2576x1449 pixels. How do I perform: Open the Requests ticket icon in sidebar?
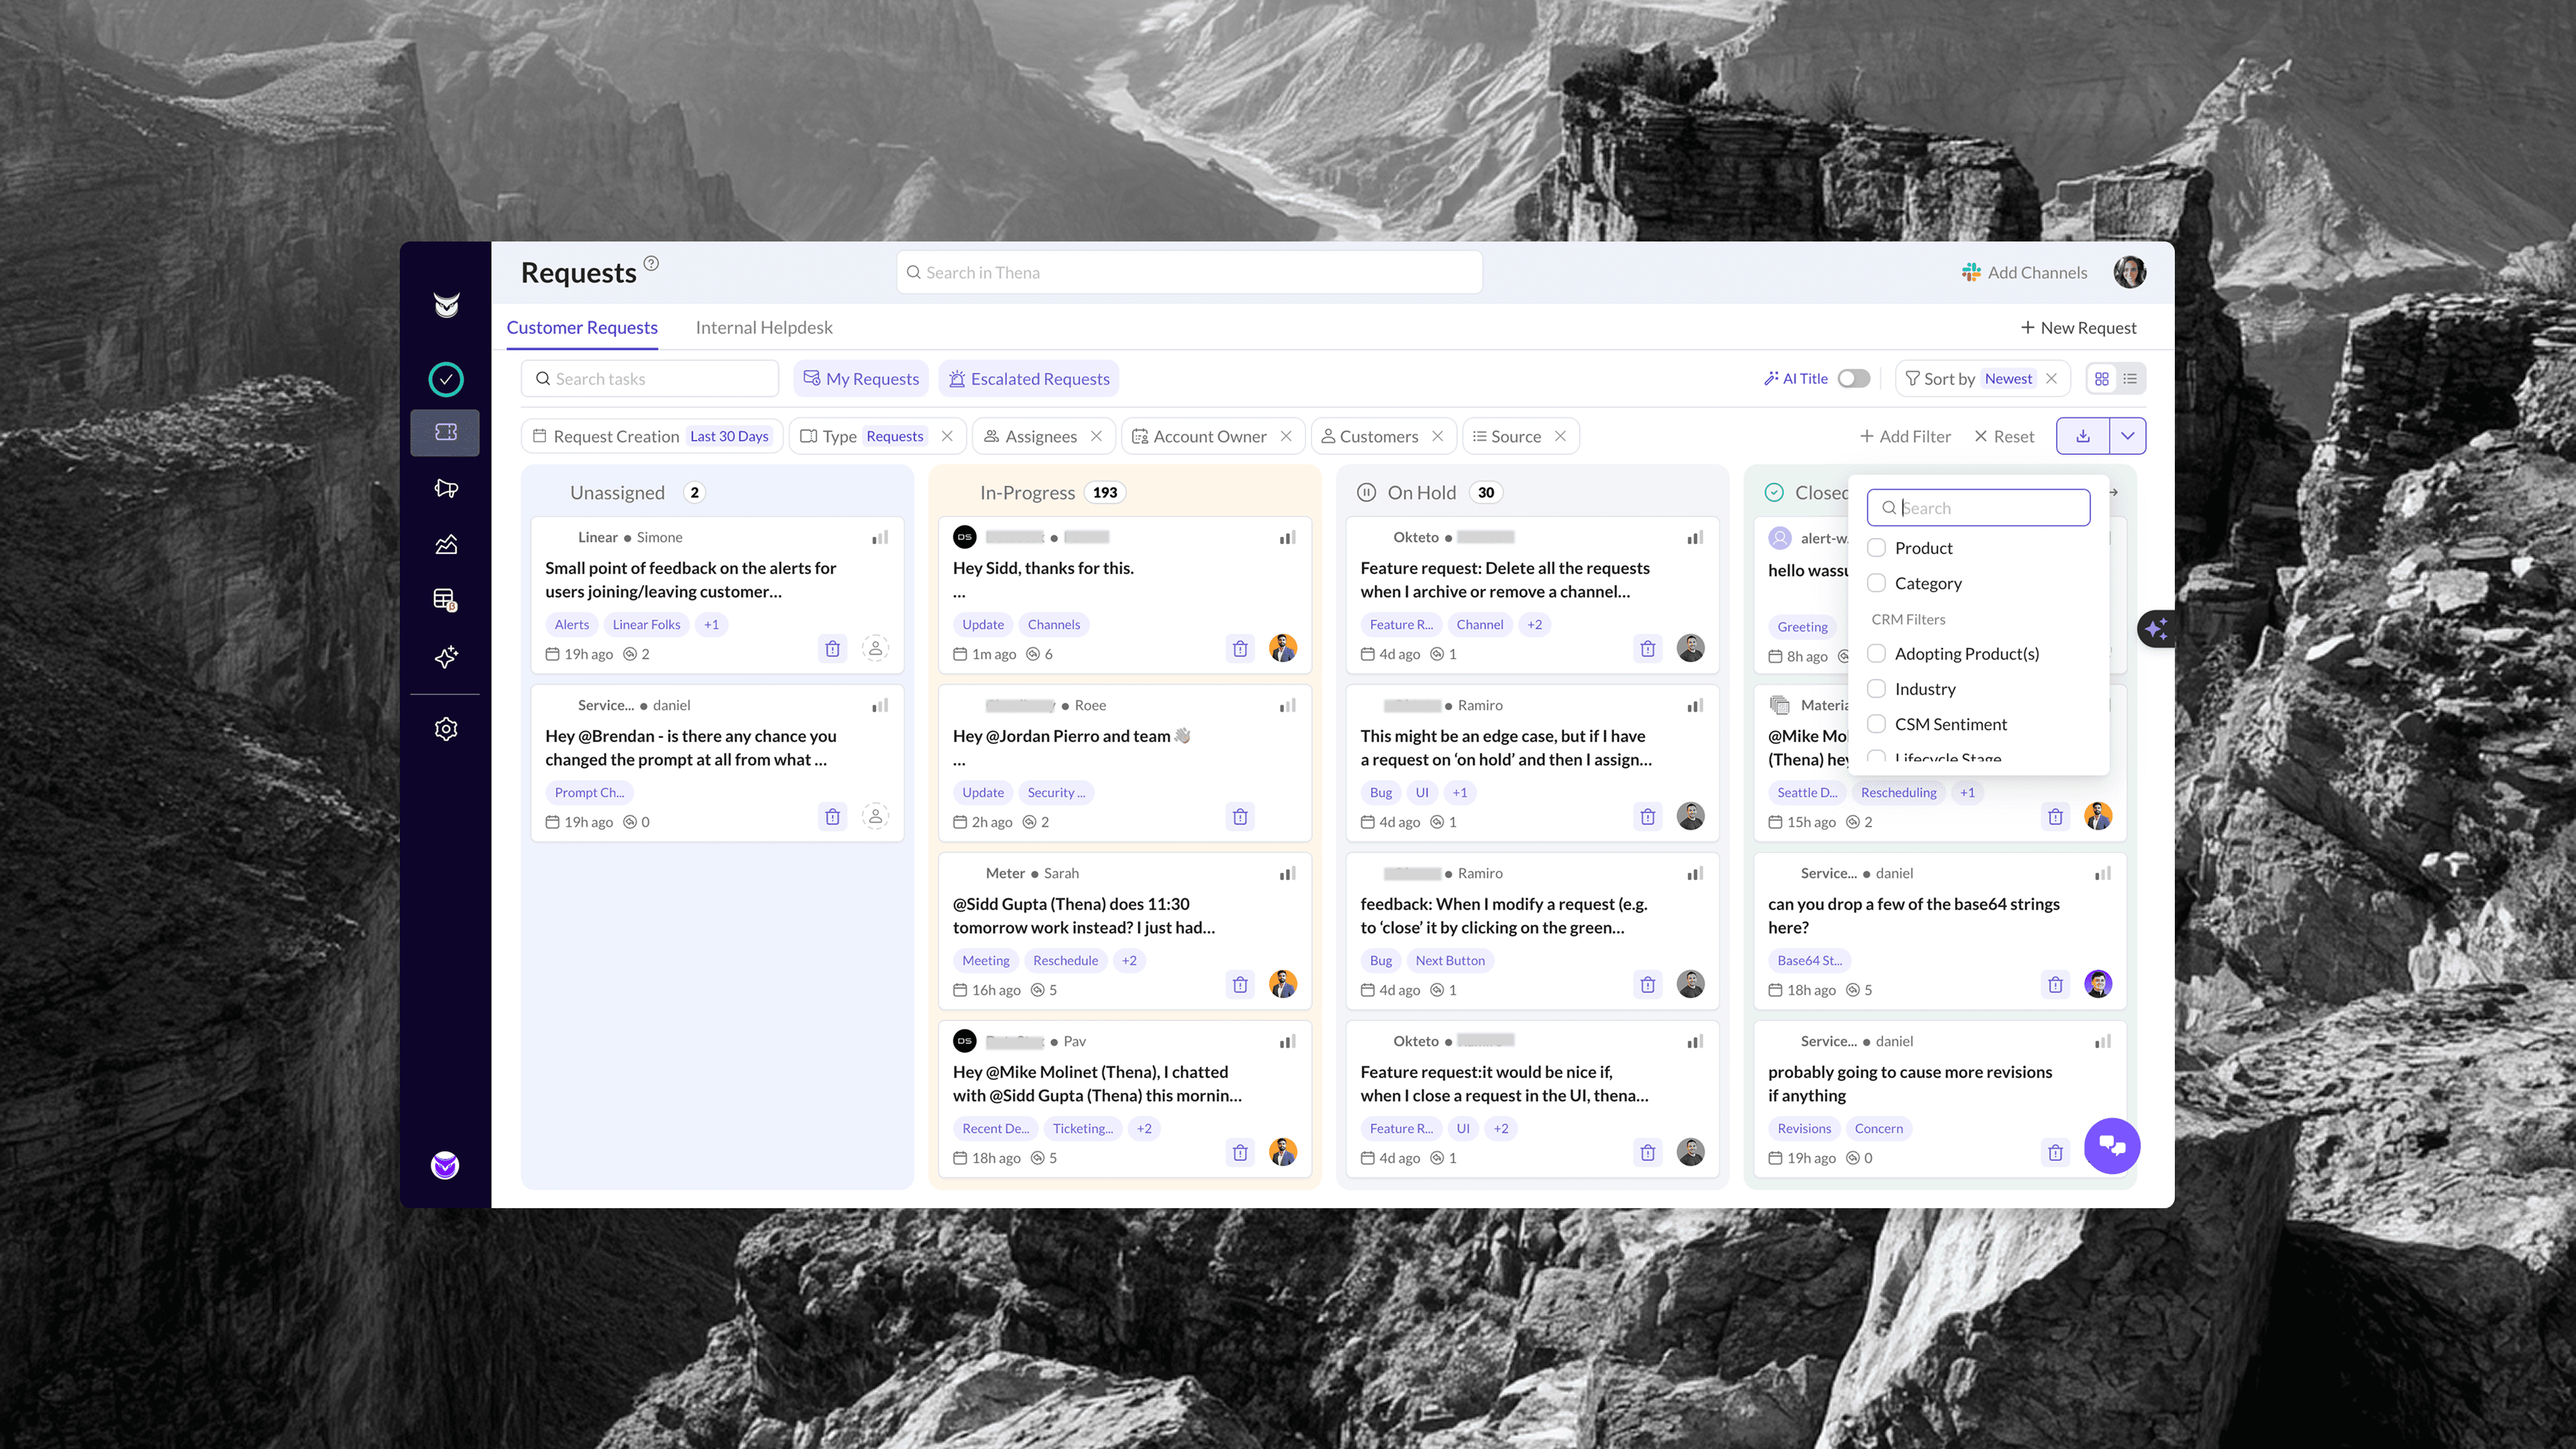click(x=445, y=432)
